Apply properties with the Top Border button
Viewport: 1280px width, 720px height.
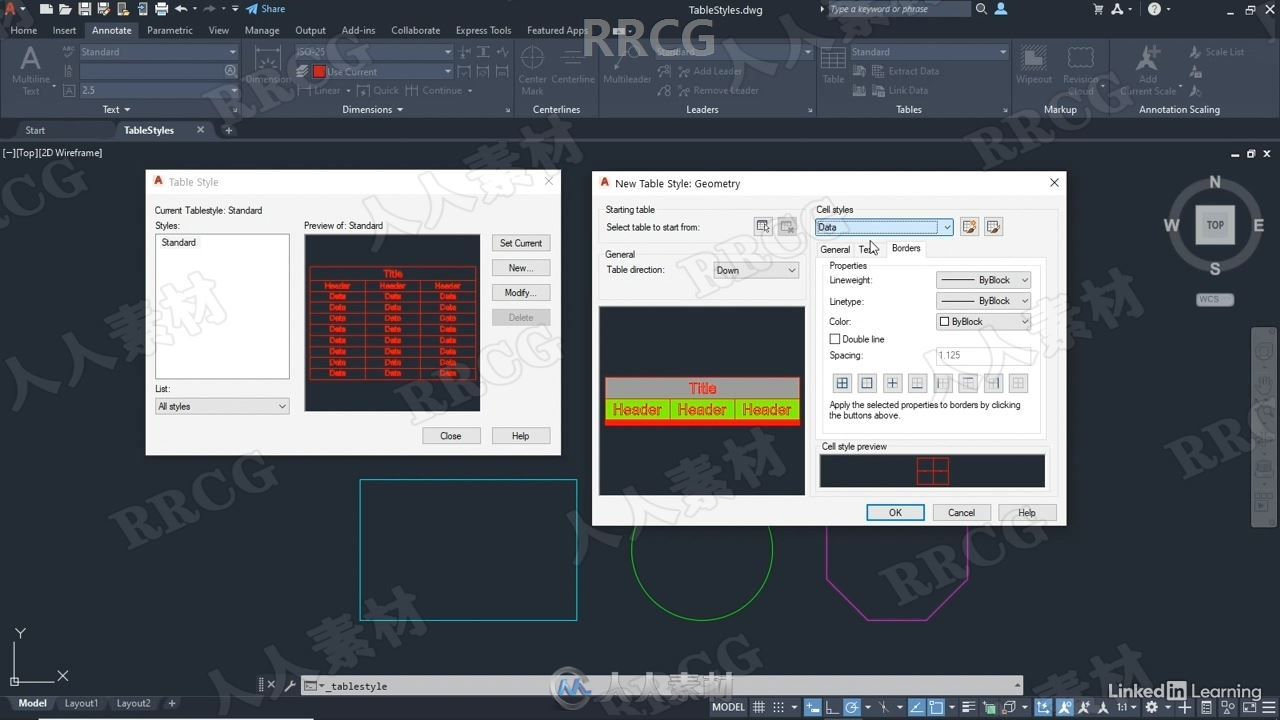[x=968, y=383]
